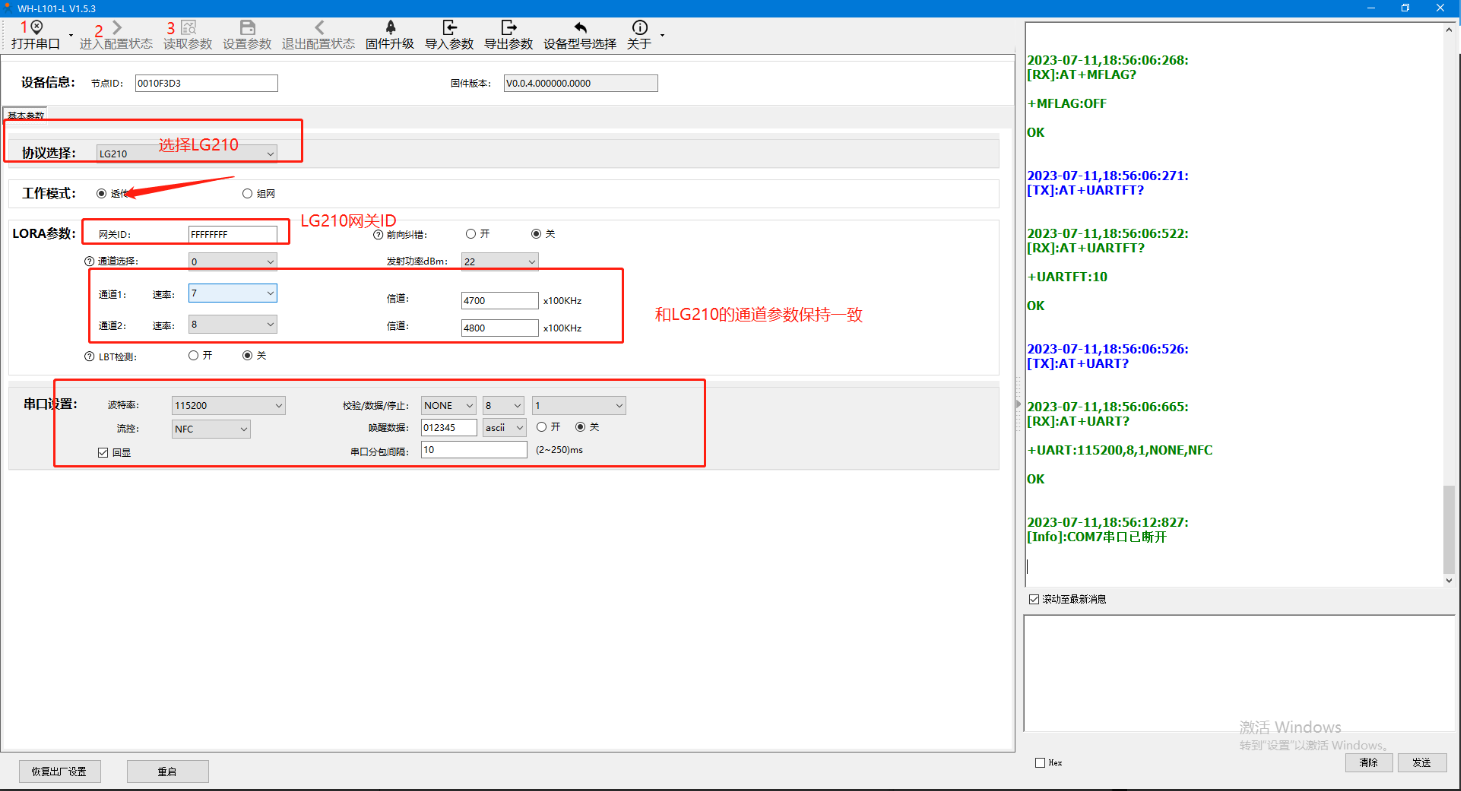Viewport: 1461px width, 791px height.
Task: Click the 关于 (About) info icon
Action: coord(640,28)
